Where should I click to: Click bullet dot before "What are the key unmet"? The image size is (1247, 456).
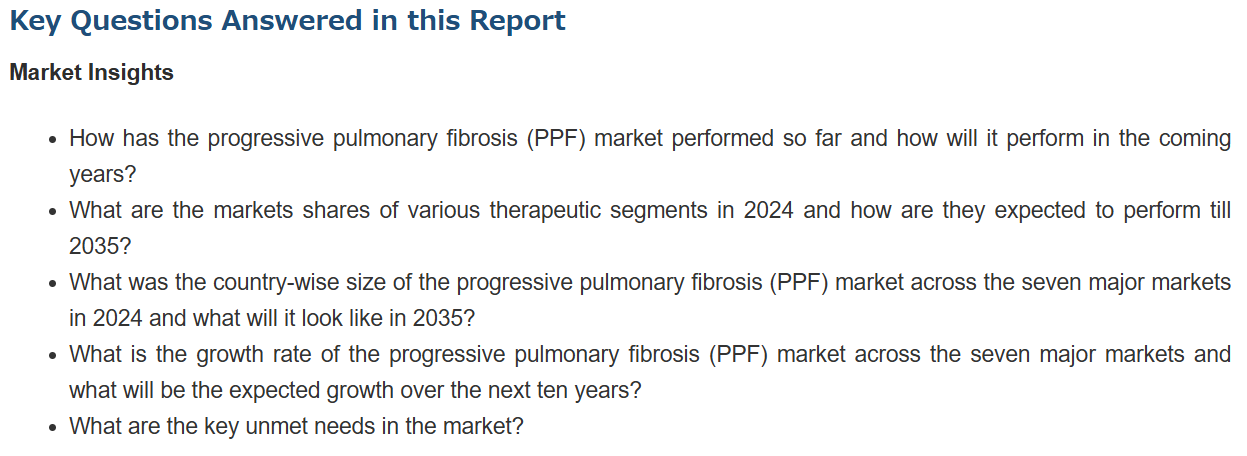[51, 428]
